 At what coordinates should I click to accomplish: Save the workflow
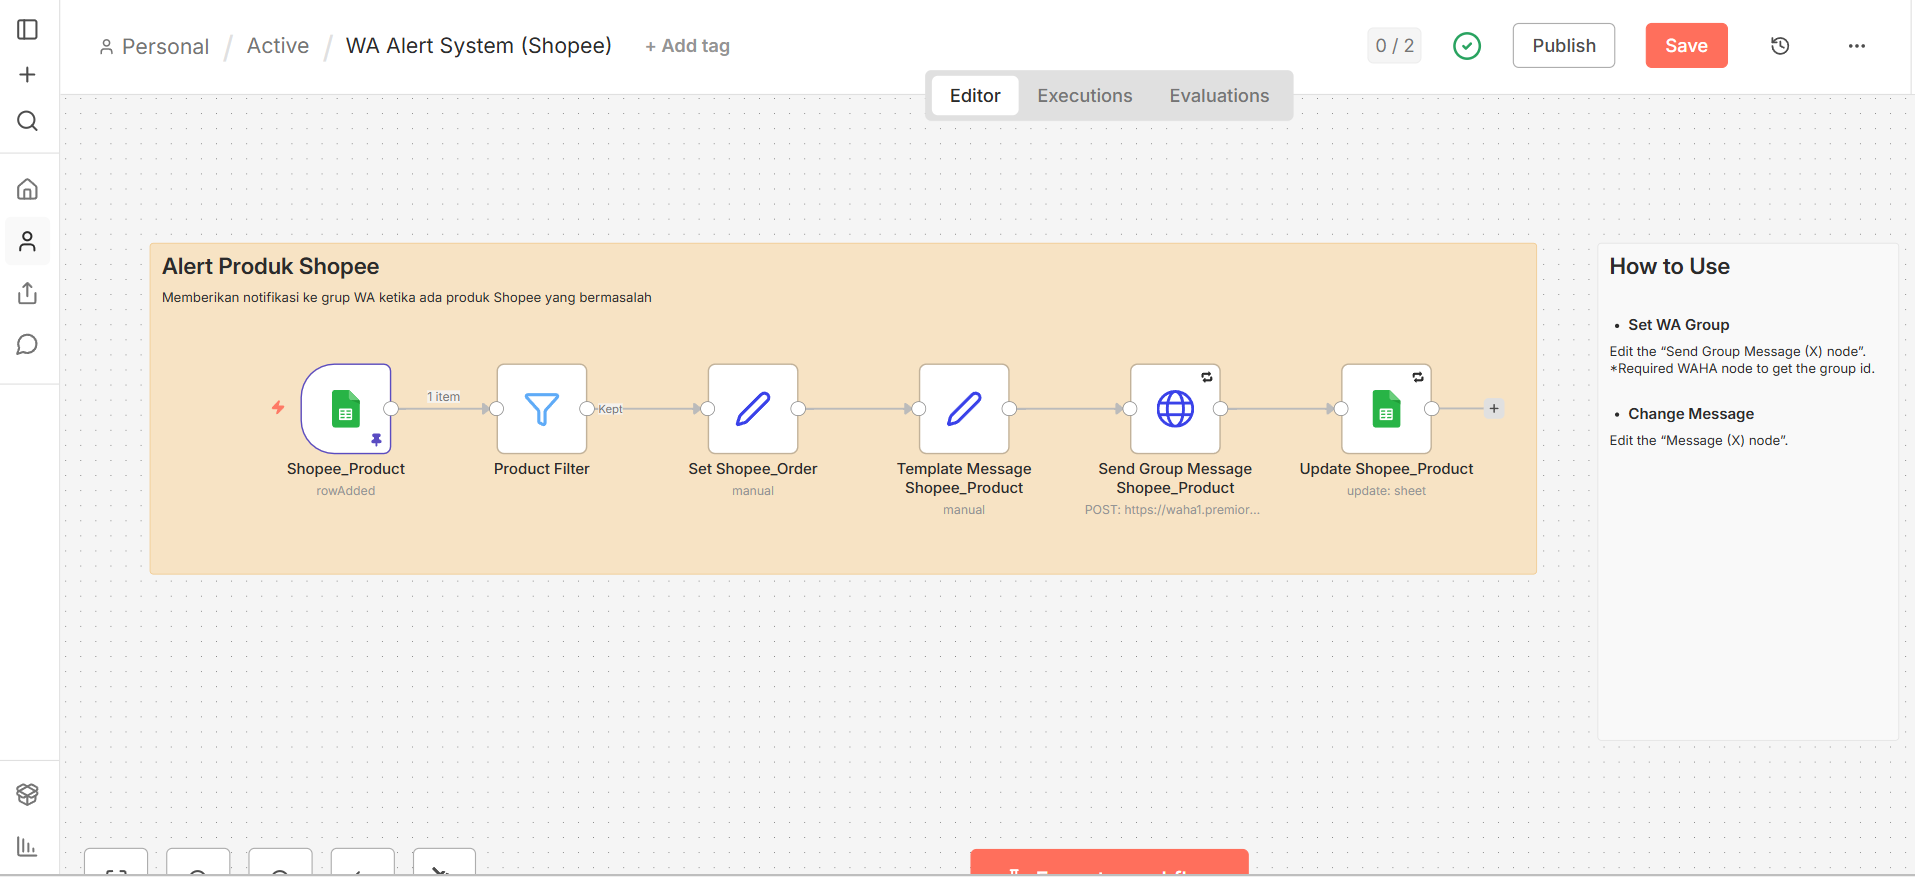[1685, 46]
